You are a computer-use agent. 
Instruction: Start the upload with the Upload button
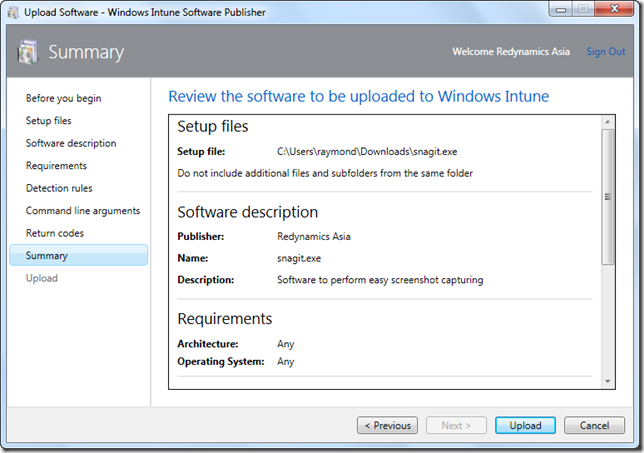[525, 425]
